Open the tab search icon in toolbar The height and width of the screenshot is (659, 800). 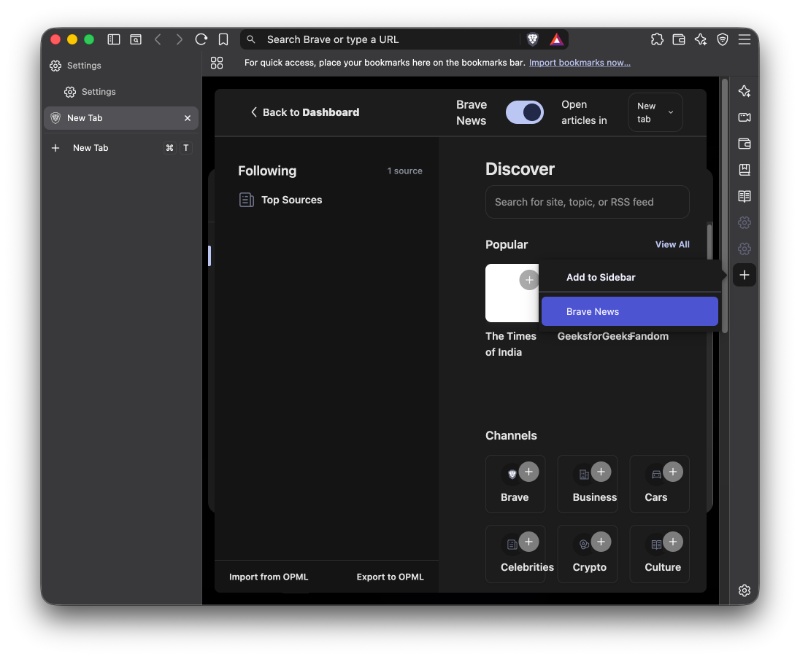136,39
